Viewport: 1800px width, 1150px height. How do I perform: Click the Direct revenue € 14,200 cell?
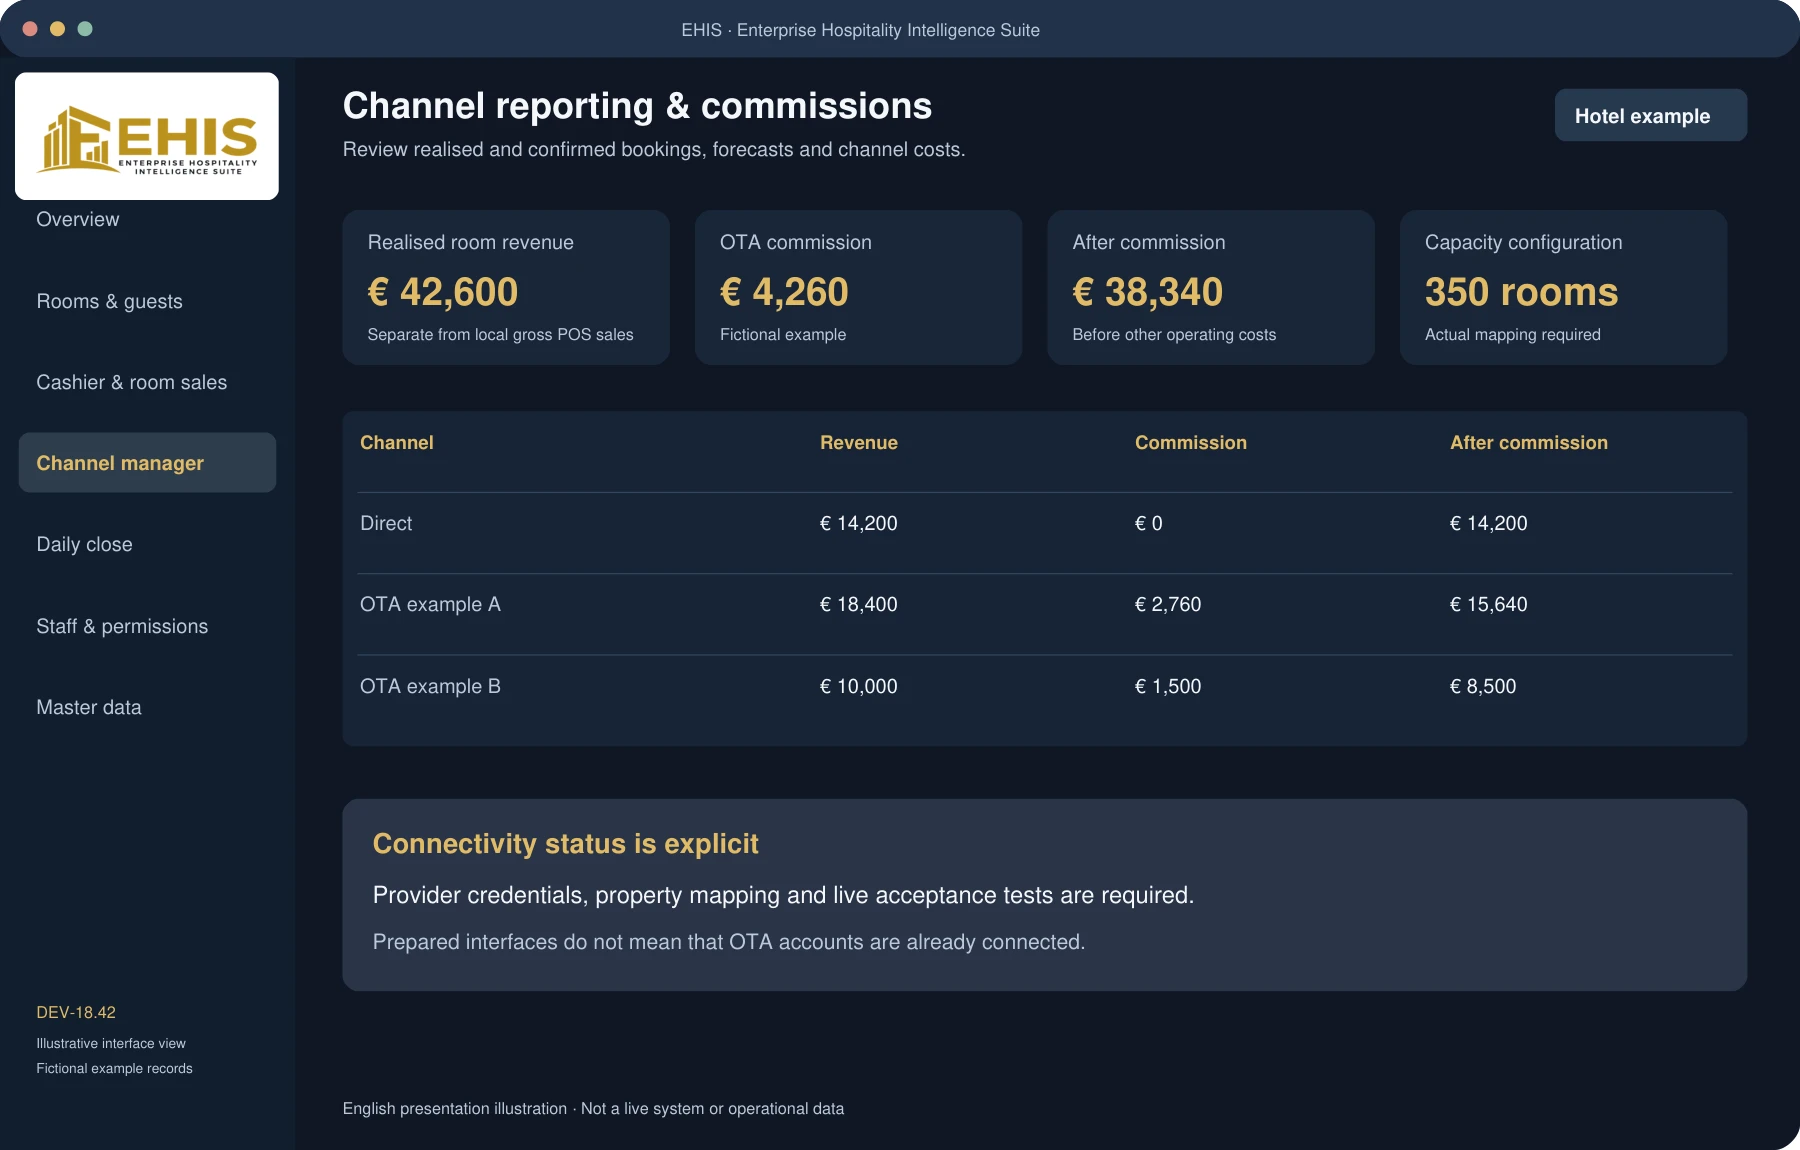pos(859,523)
